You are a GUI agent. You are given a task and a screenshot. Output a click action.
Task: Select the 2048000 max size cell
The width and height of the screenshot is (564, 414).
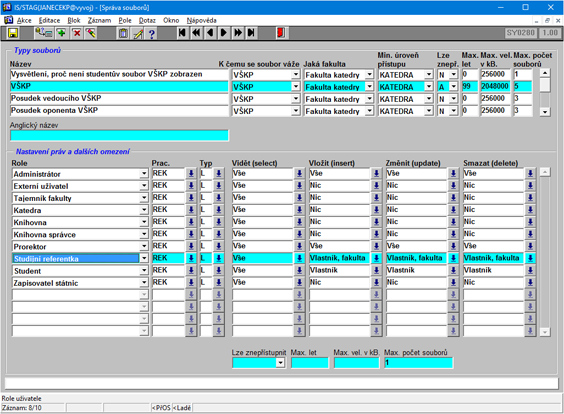pyautogui.click(x=495, y=86)
